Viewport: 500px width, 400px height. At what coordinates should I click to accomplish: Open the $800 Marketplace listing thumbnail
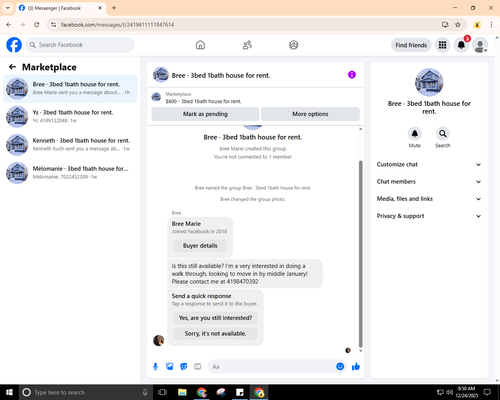tap(156, 97)
